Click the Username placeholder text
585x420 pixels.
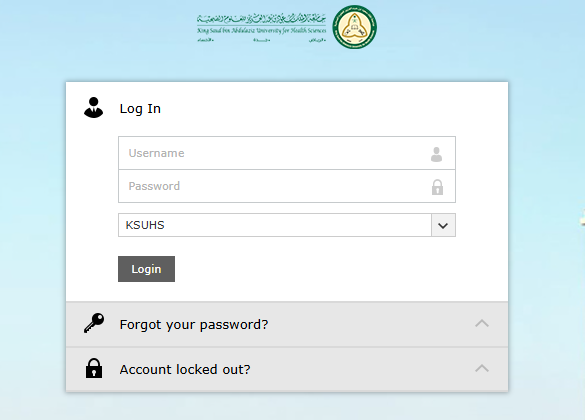(156, 153)
